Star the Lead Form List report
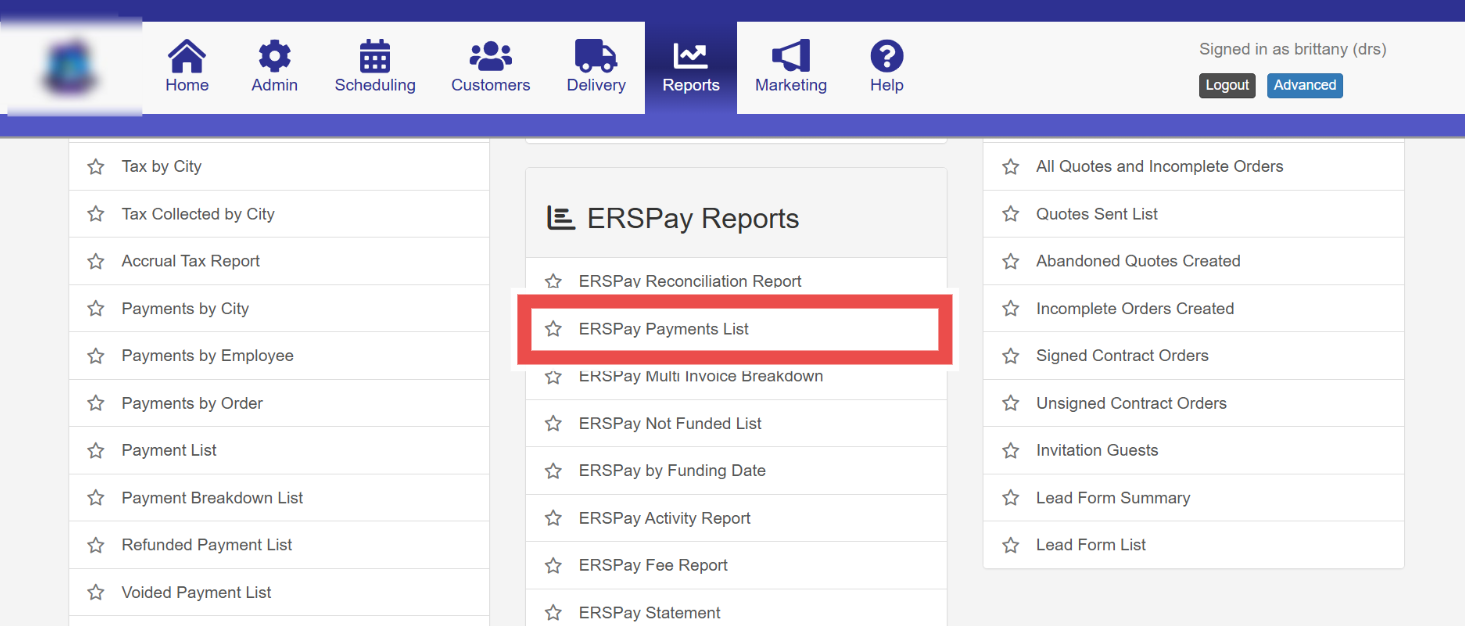 click(1011, 545)
